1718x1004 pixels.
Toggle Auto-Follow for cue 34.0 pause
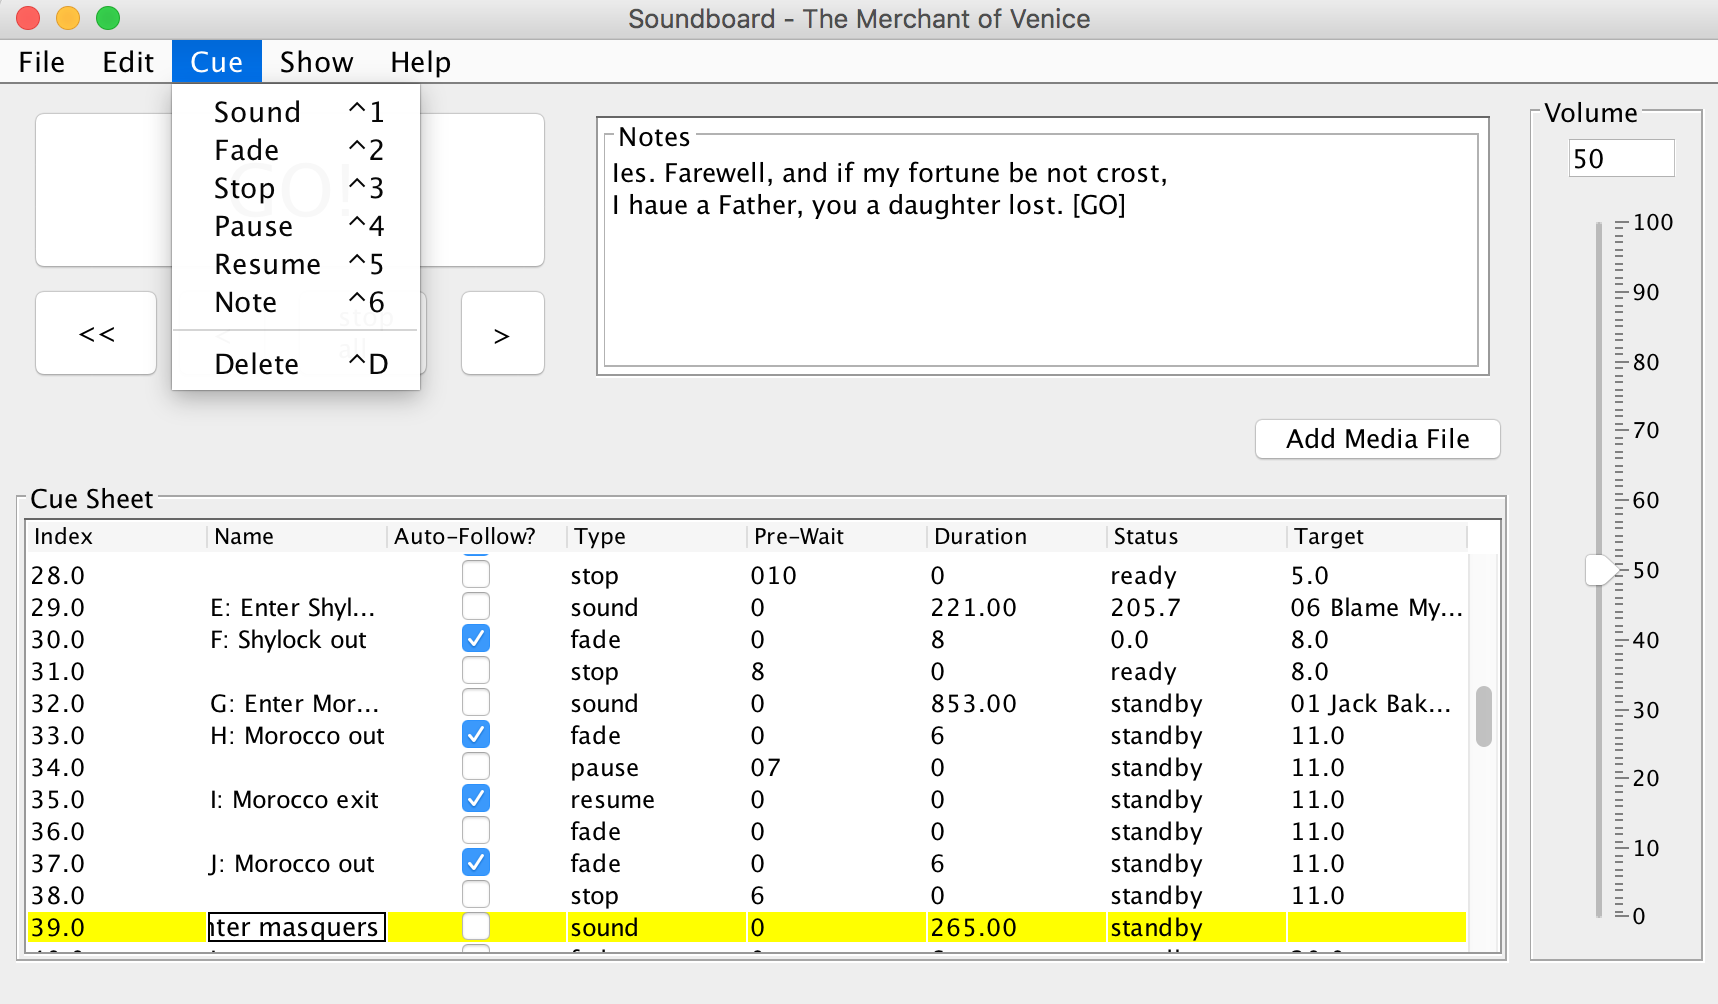tap(476, 766)
